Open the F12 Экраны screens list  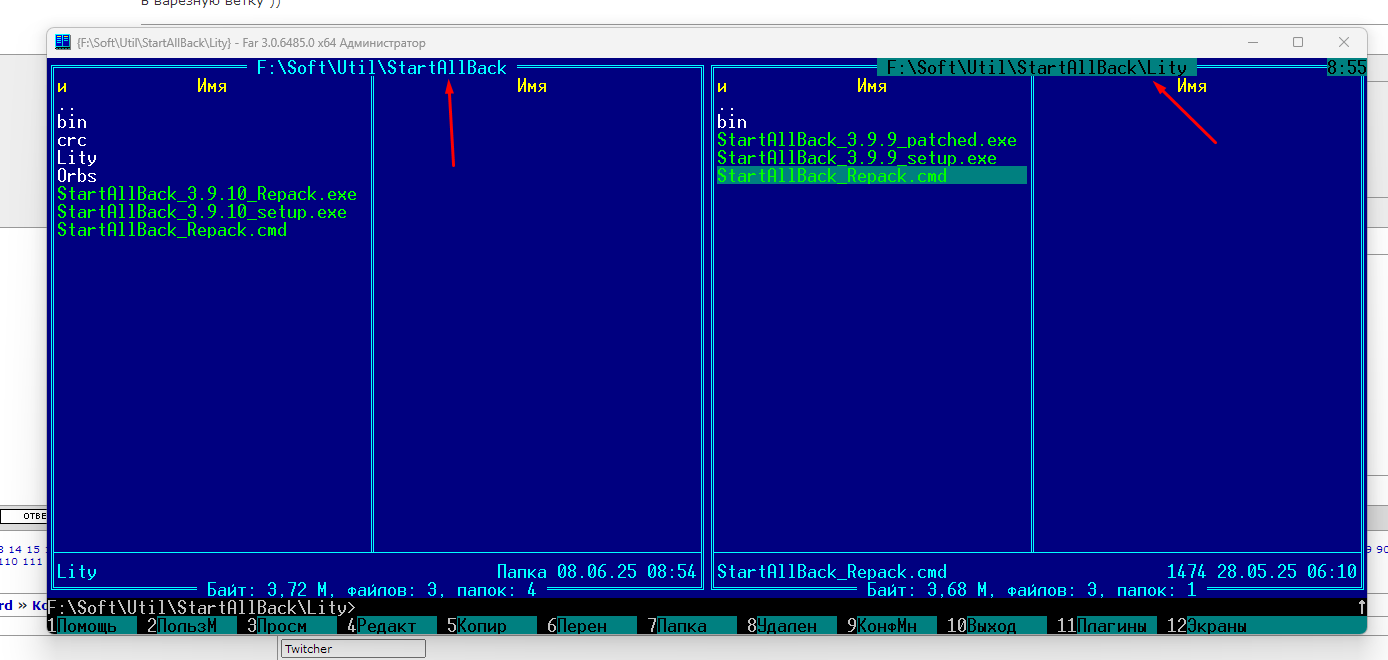pos(1207,626)
